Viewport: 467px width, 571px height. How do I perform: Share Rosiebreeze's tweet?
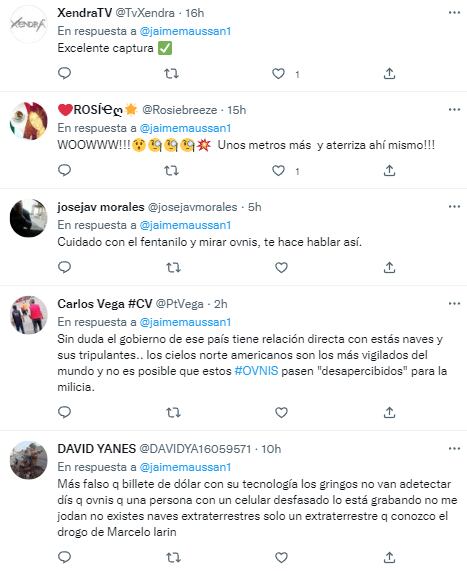pyautogui.click(x=389, y=170)
